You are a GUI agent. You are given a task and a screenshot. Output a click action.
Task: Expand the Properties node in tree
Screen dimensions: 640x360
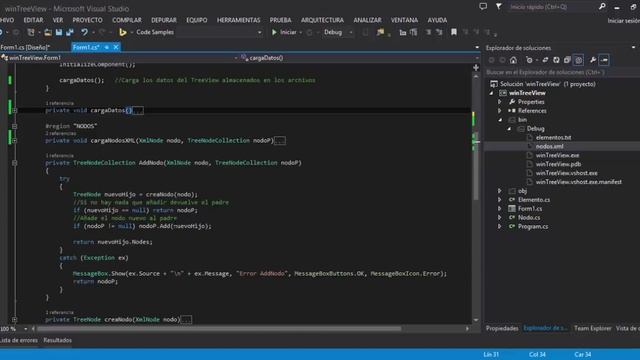point(500,102)
